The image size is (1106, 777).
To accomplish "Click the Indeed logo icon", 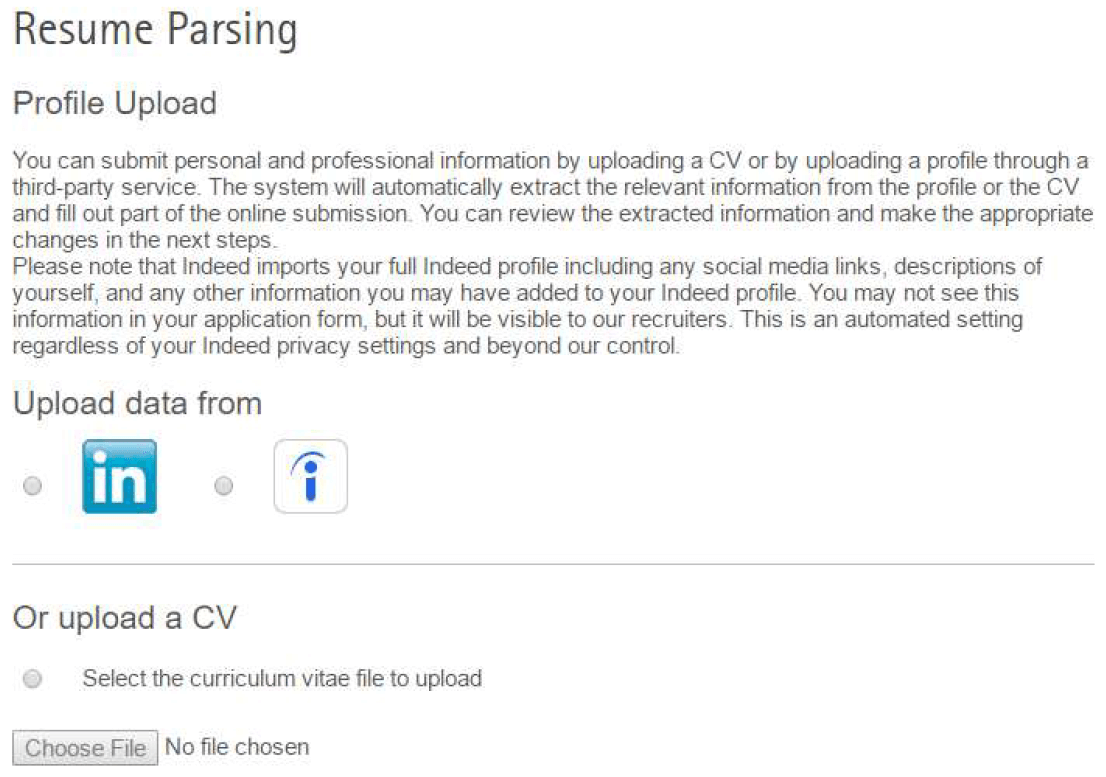I will tap(310, 477).
